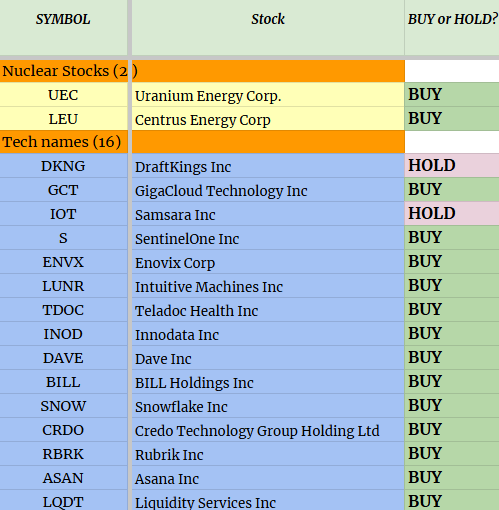
Task: Select the Dave Inc cell
Action: pyautogui.click(x=268, y=358)
